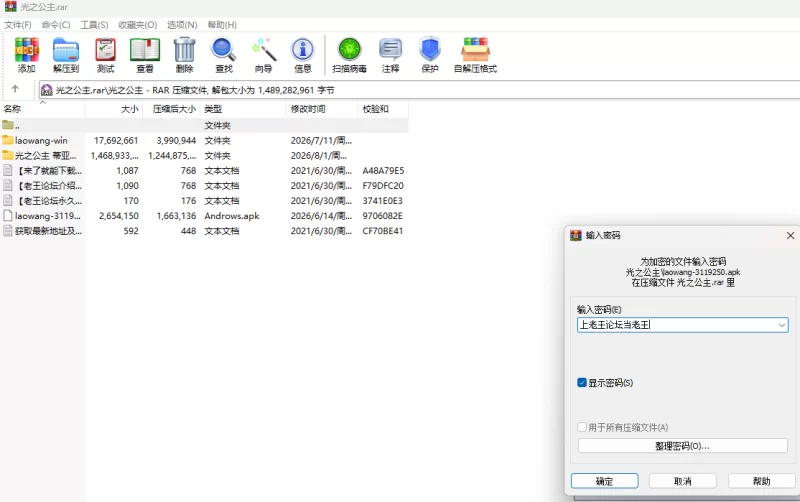Viewport: 800px width, 502px height.
Task: Toggle Use for all archives (用于所有压缩文件) checkbox
Action: 582,426
